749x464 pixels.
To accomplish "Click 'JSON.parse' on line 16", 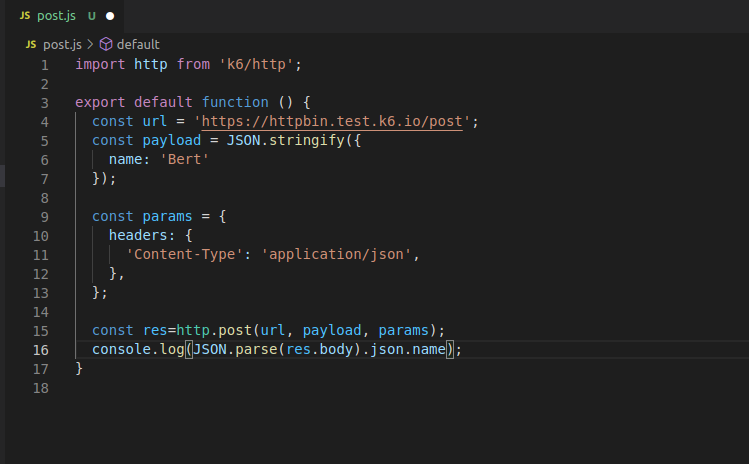I will point(235,349).
